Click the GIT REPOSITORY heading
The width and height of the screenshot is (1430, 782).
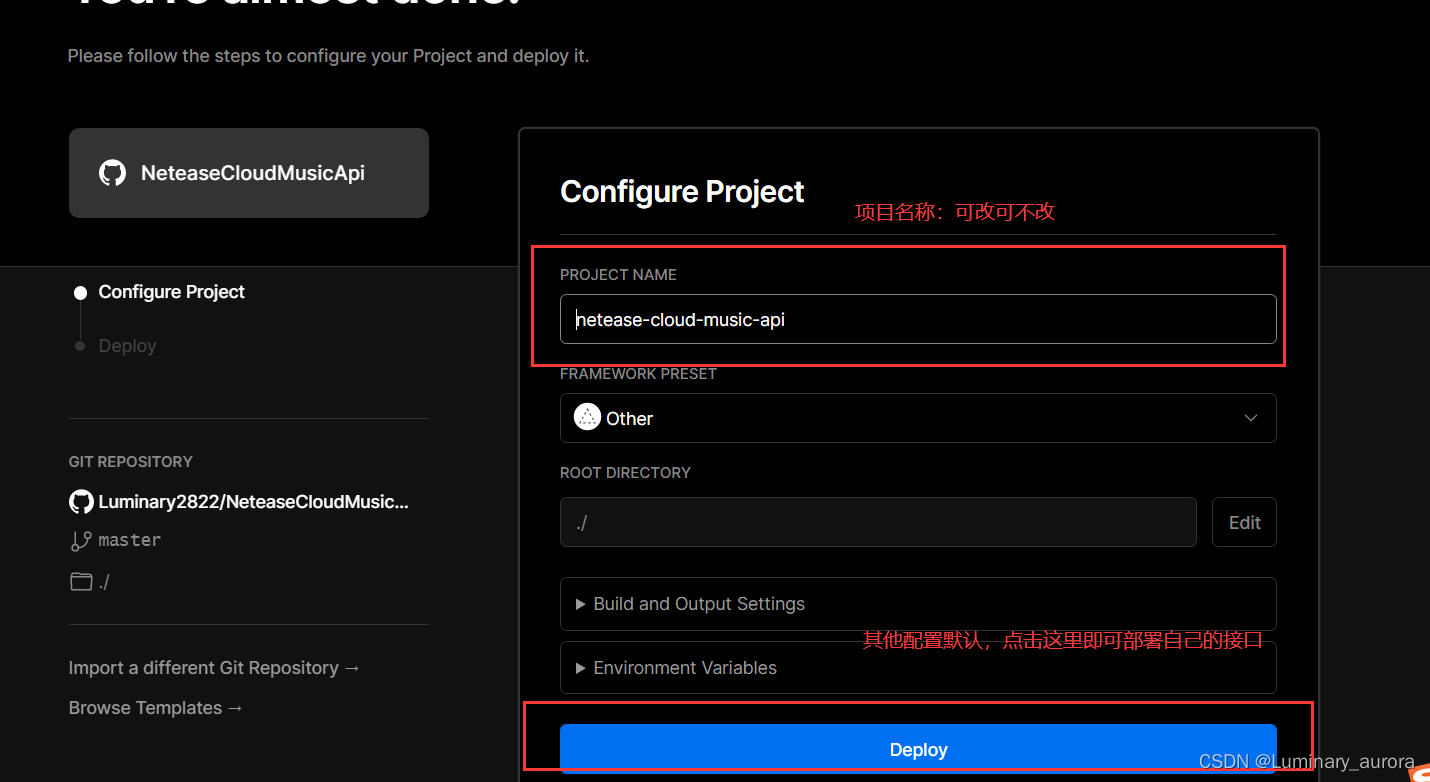[x=131, y=462]
